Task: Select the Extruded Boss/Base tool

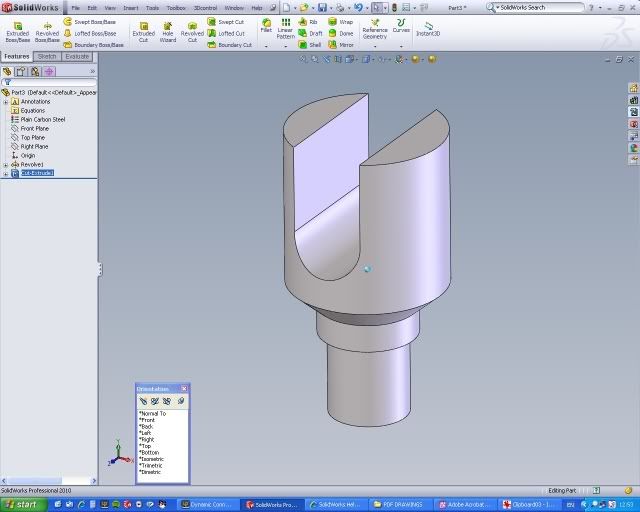Action: (x=17, y=29)
